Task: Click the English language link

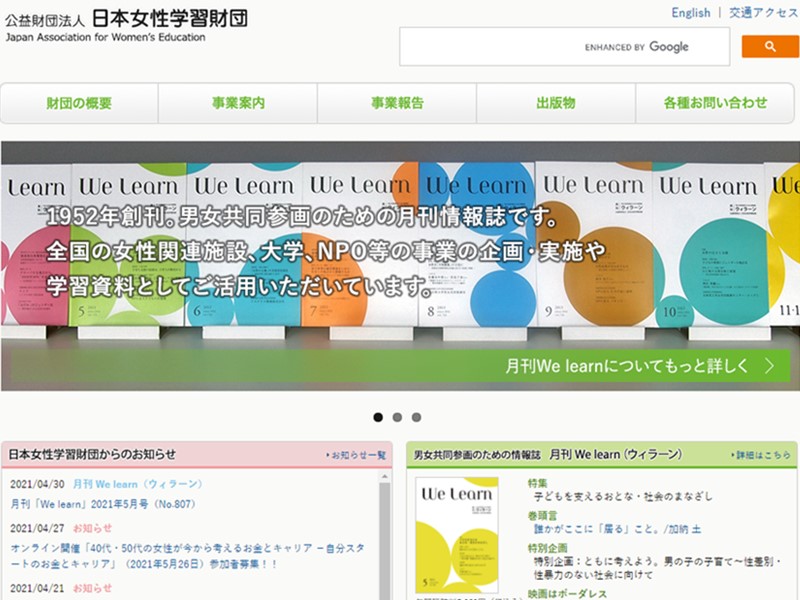Action: [x=693, y=12]
